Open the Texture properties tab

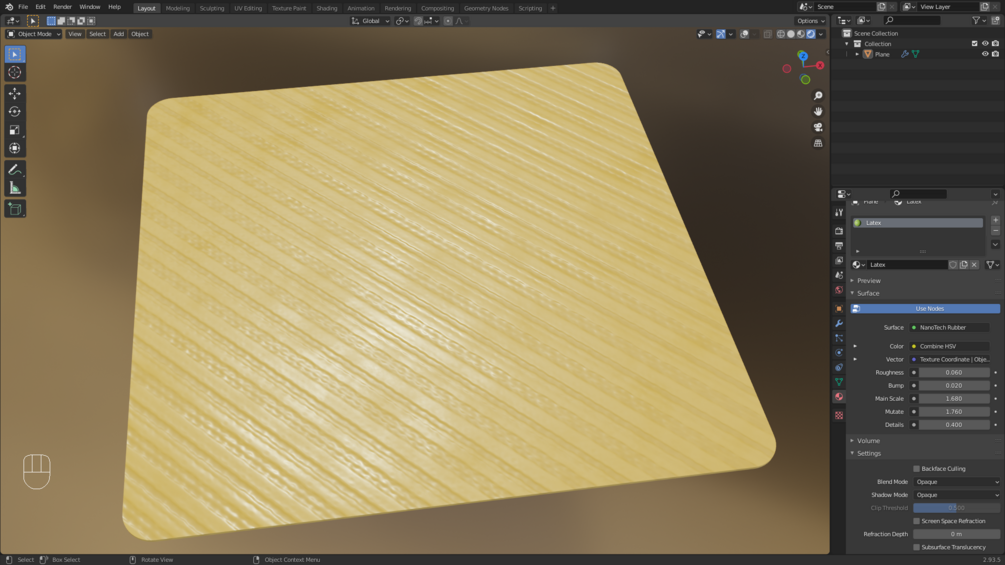tap(838, 416)
